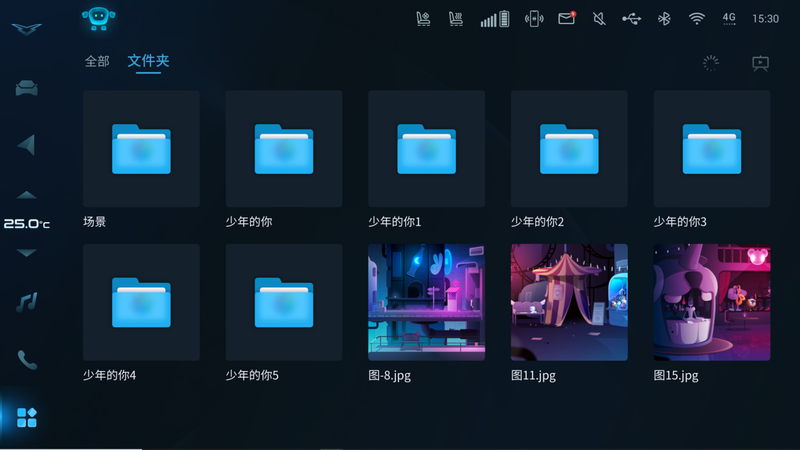Viewport: 800px width, 450px height.
Task: Open the mail notification icon
Action: click(567, 18)
